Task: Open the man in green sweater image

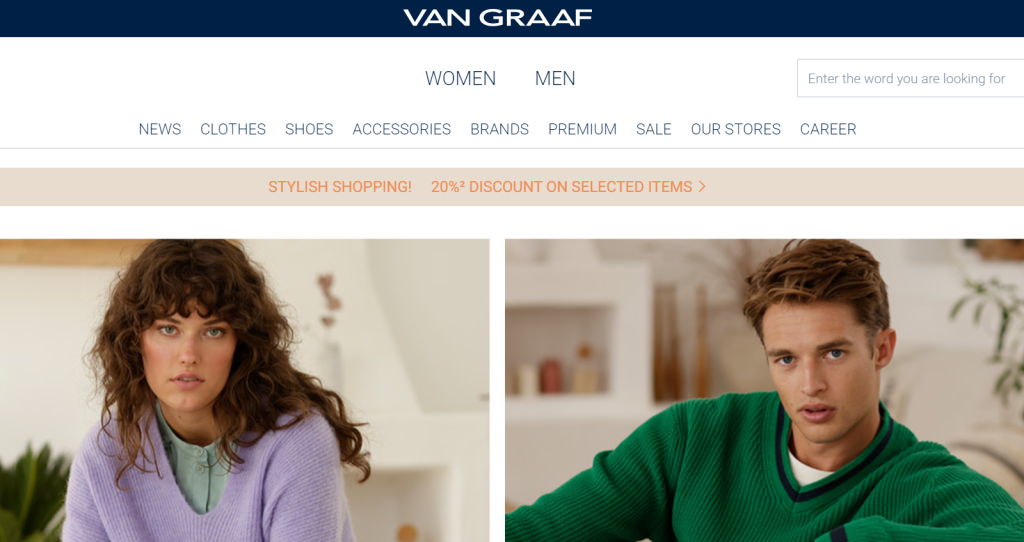Action: tap(764, 391)
